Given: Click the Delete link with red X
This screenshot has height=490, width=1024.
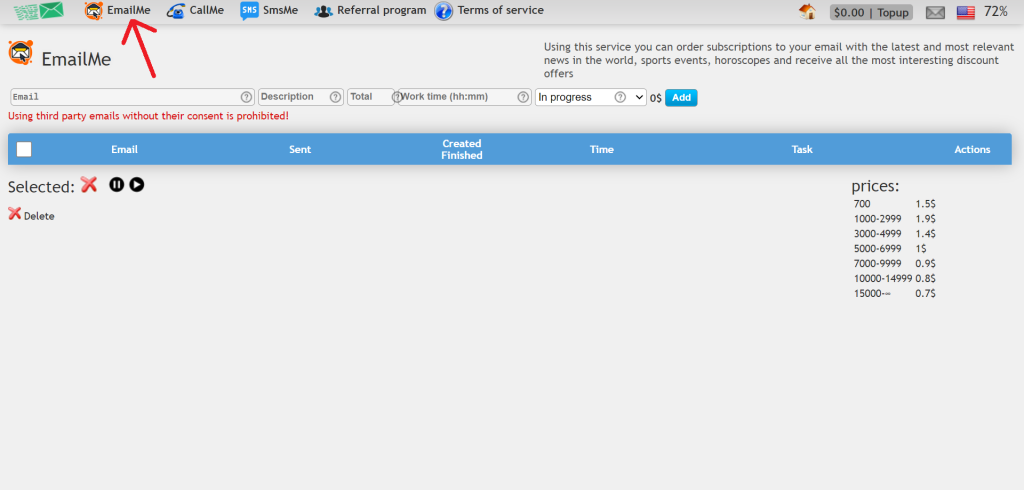Looking at the screenshot, I should (31, 214).
